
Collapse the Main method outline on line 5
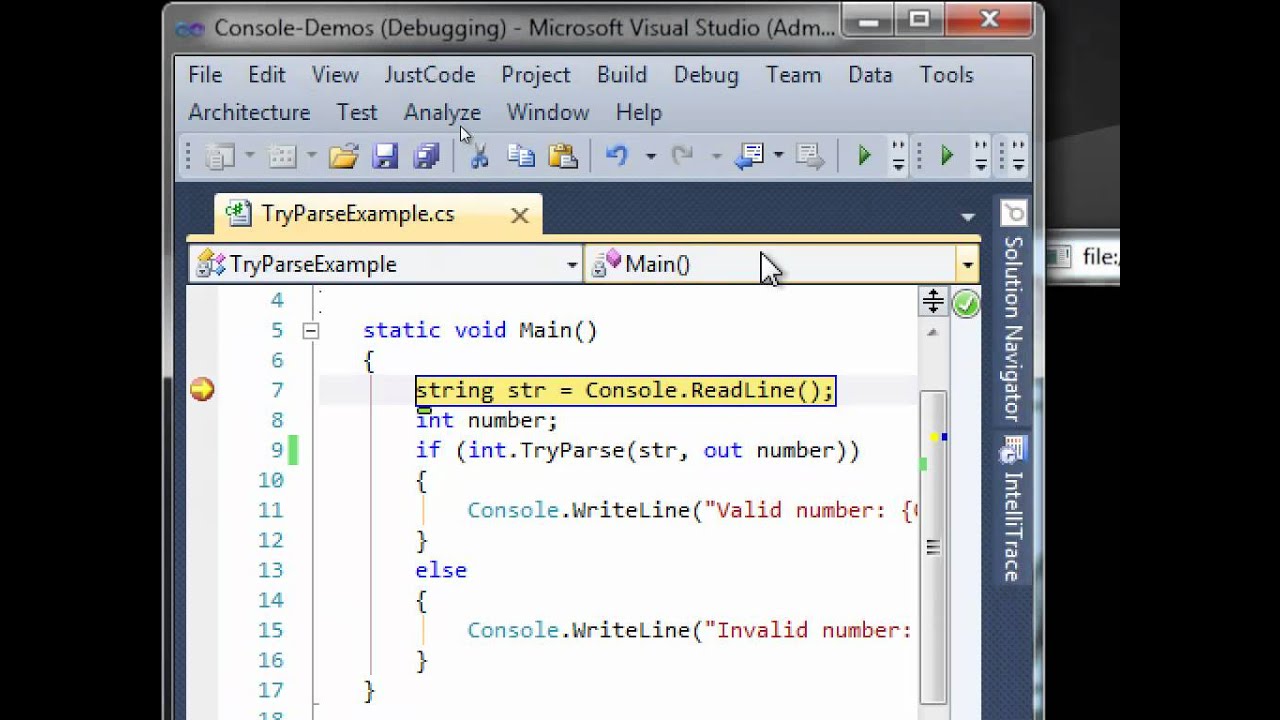click(x=311, y=331)
